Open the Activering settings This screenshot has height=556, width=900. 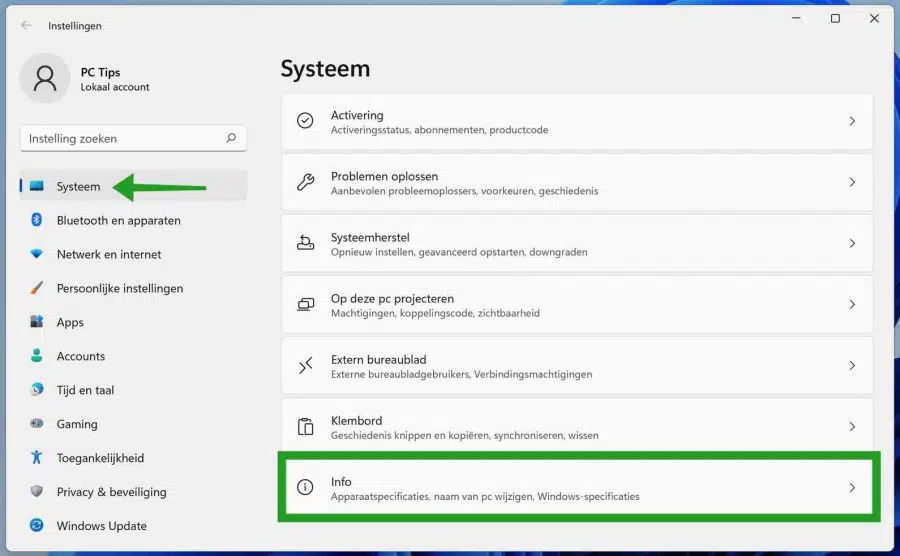577,122
